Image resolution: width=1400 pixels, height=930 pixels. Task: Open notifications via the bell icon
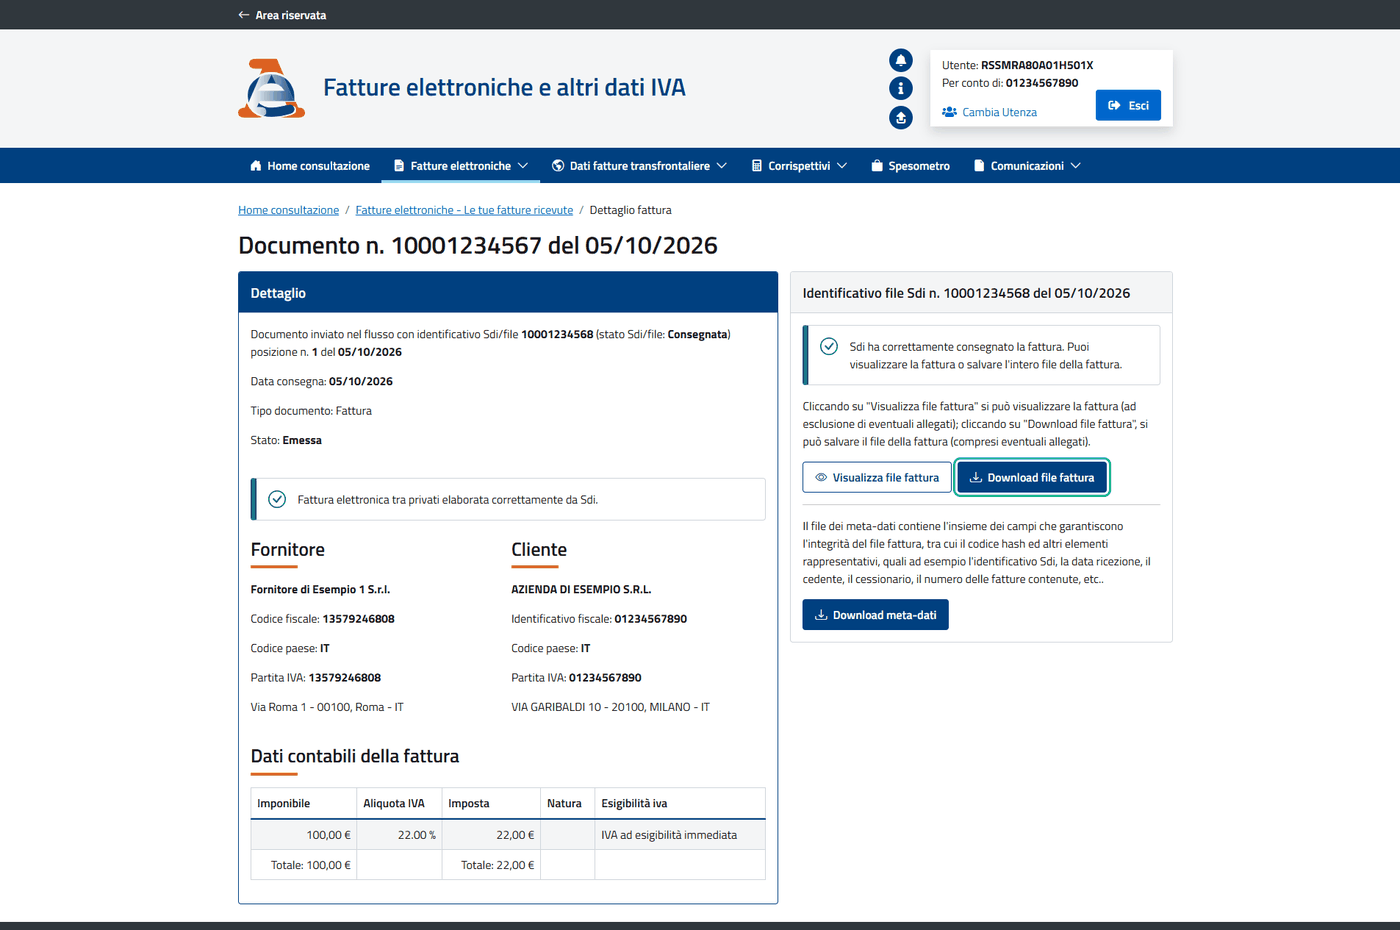[901, 60]
